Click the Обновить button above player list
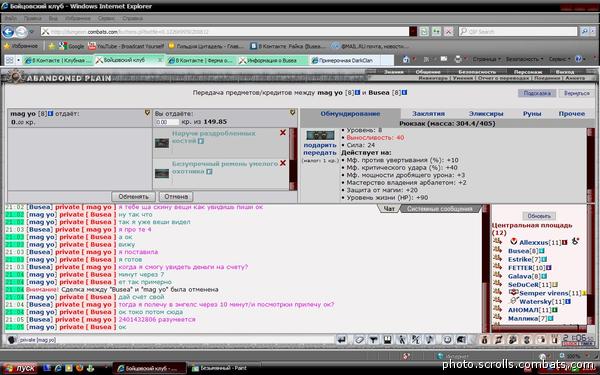The image size is (600, 375). [539, 216]
